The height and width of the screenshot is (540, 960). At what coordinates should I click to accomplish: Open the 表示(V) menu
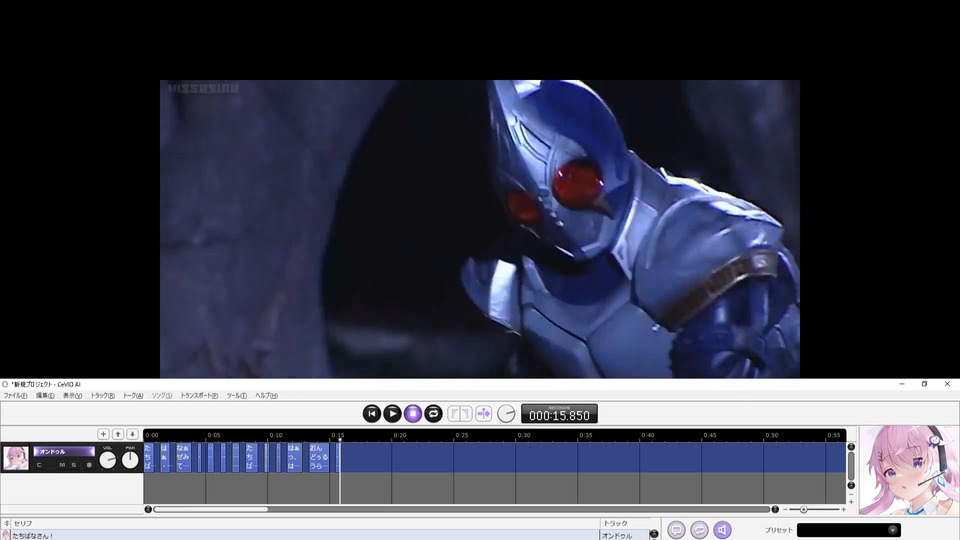[72, 396]
